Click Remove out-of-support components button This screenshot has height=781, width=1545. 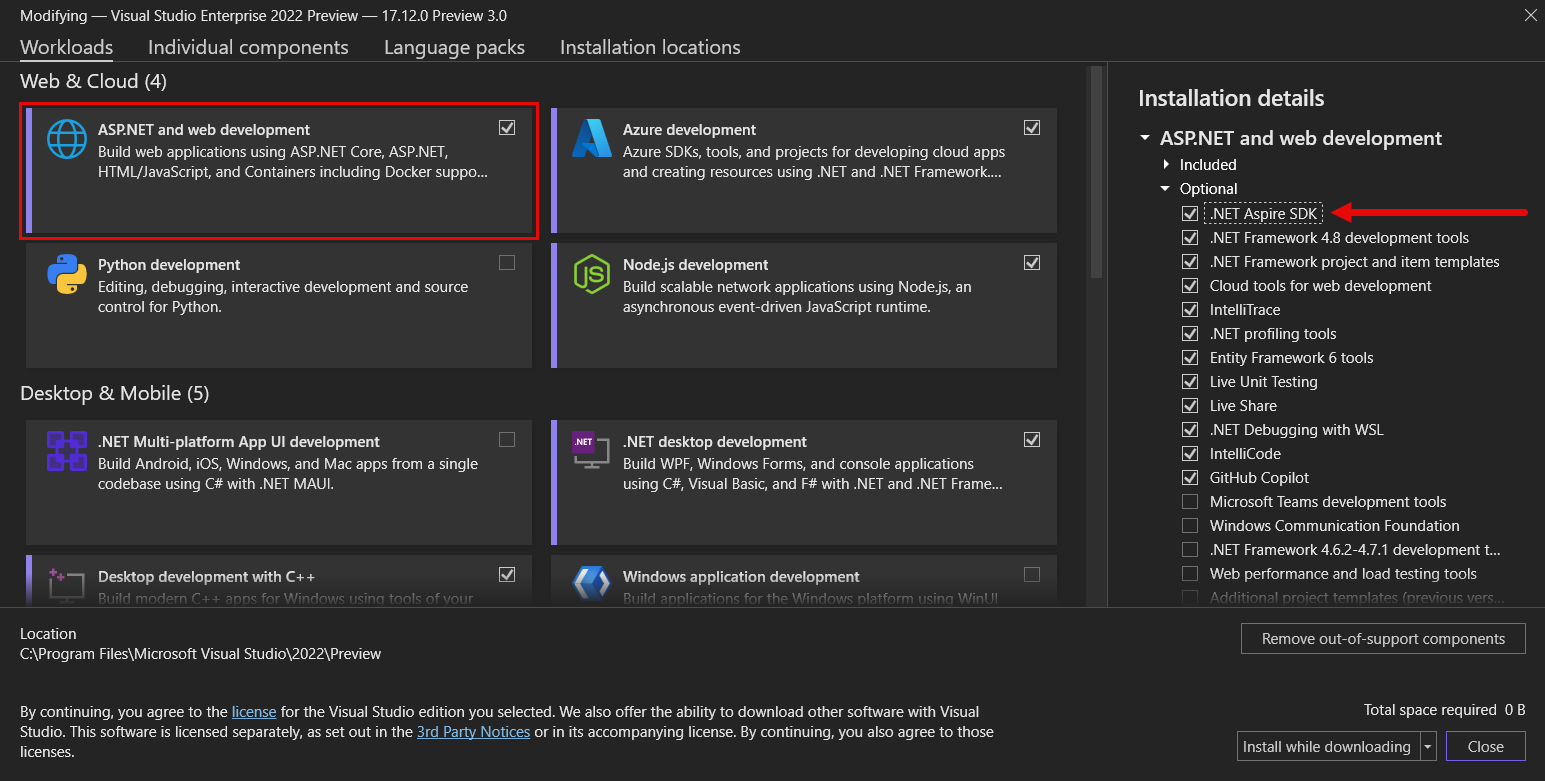coord(1383,639)
